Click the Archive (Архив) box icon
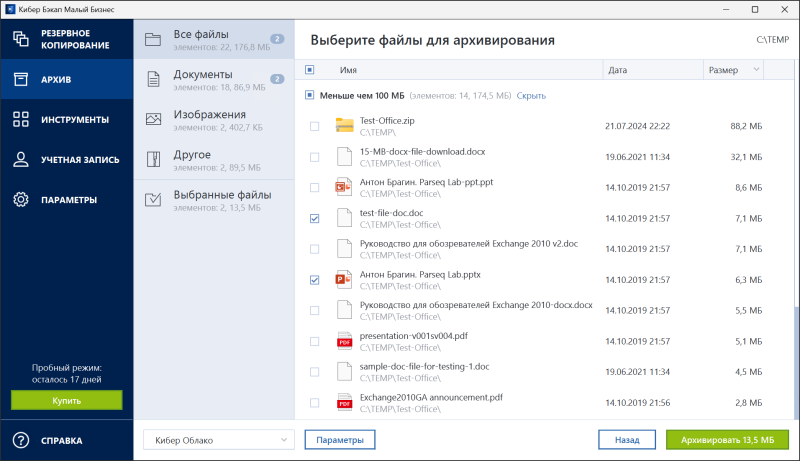The height and width of the screenshot is (461, 800). pos(20,79)
